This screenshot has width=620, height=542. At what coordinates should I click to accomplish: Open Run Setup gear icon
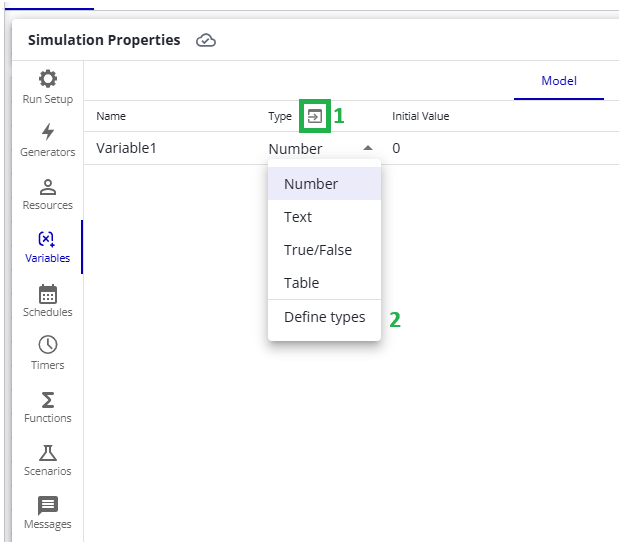47,79
